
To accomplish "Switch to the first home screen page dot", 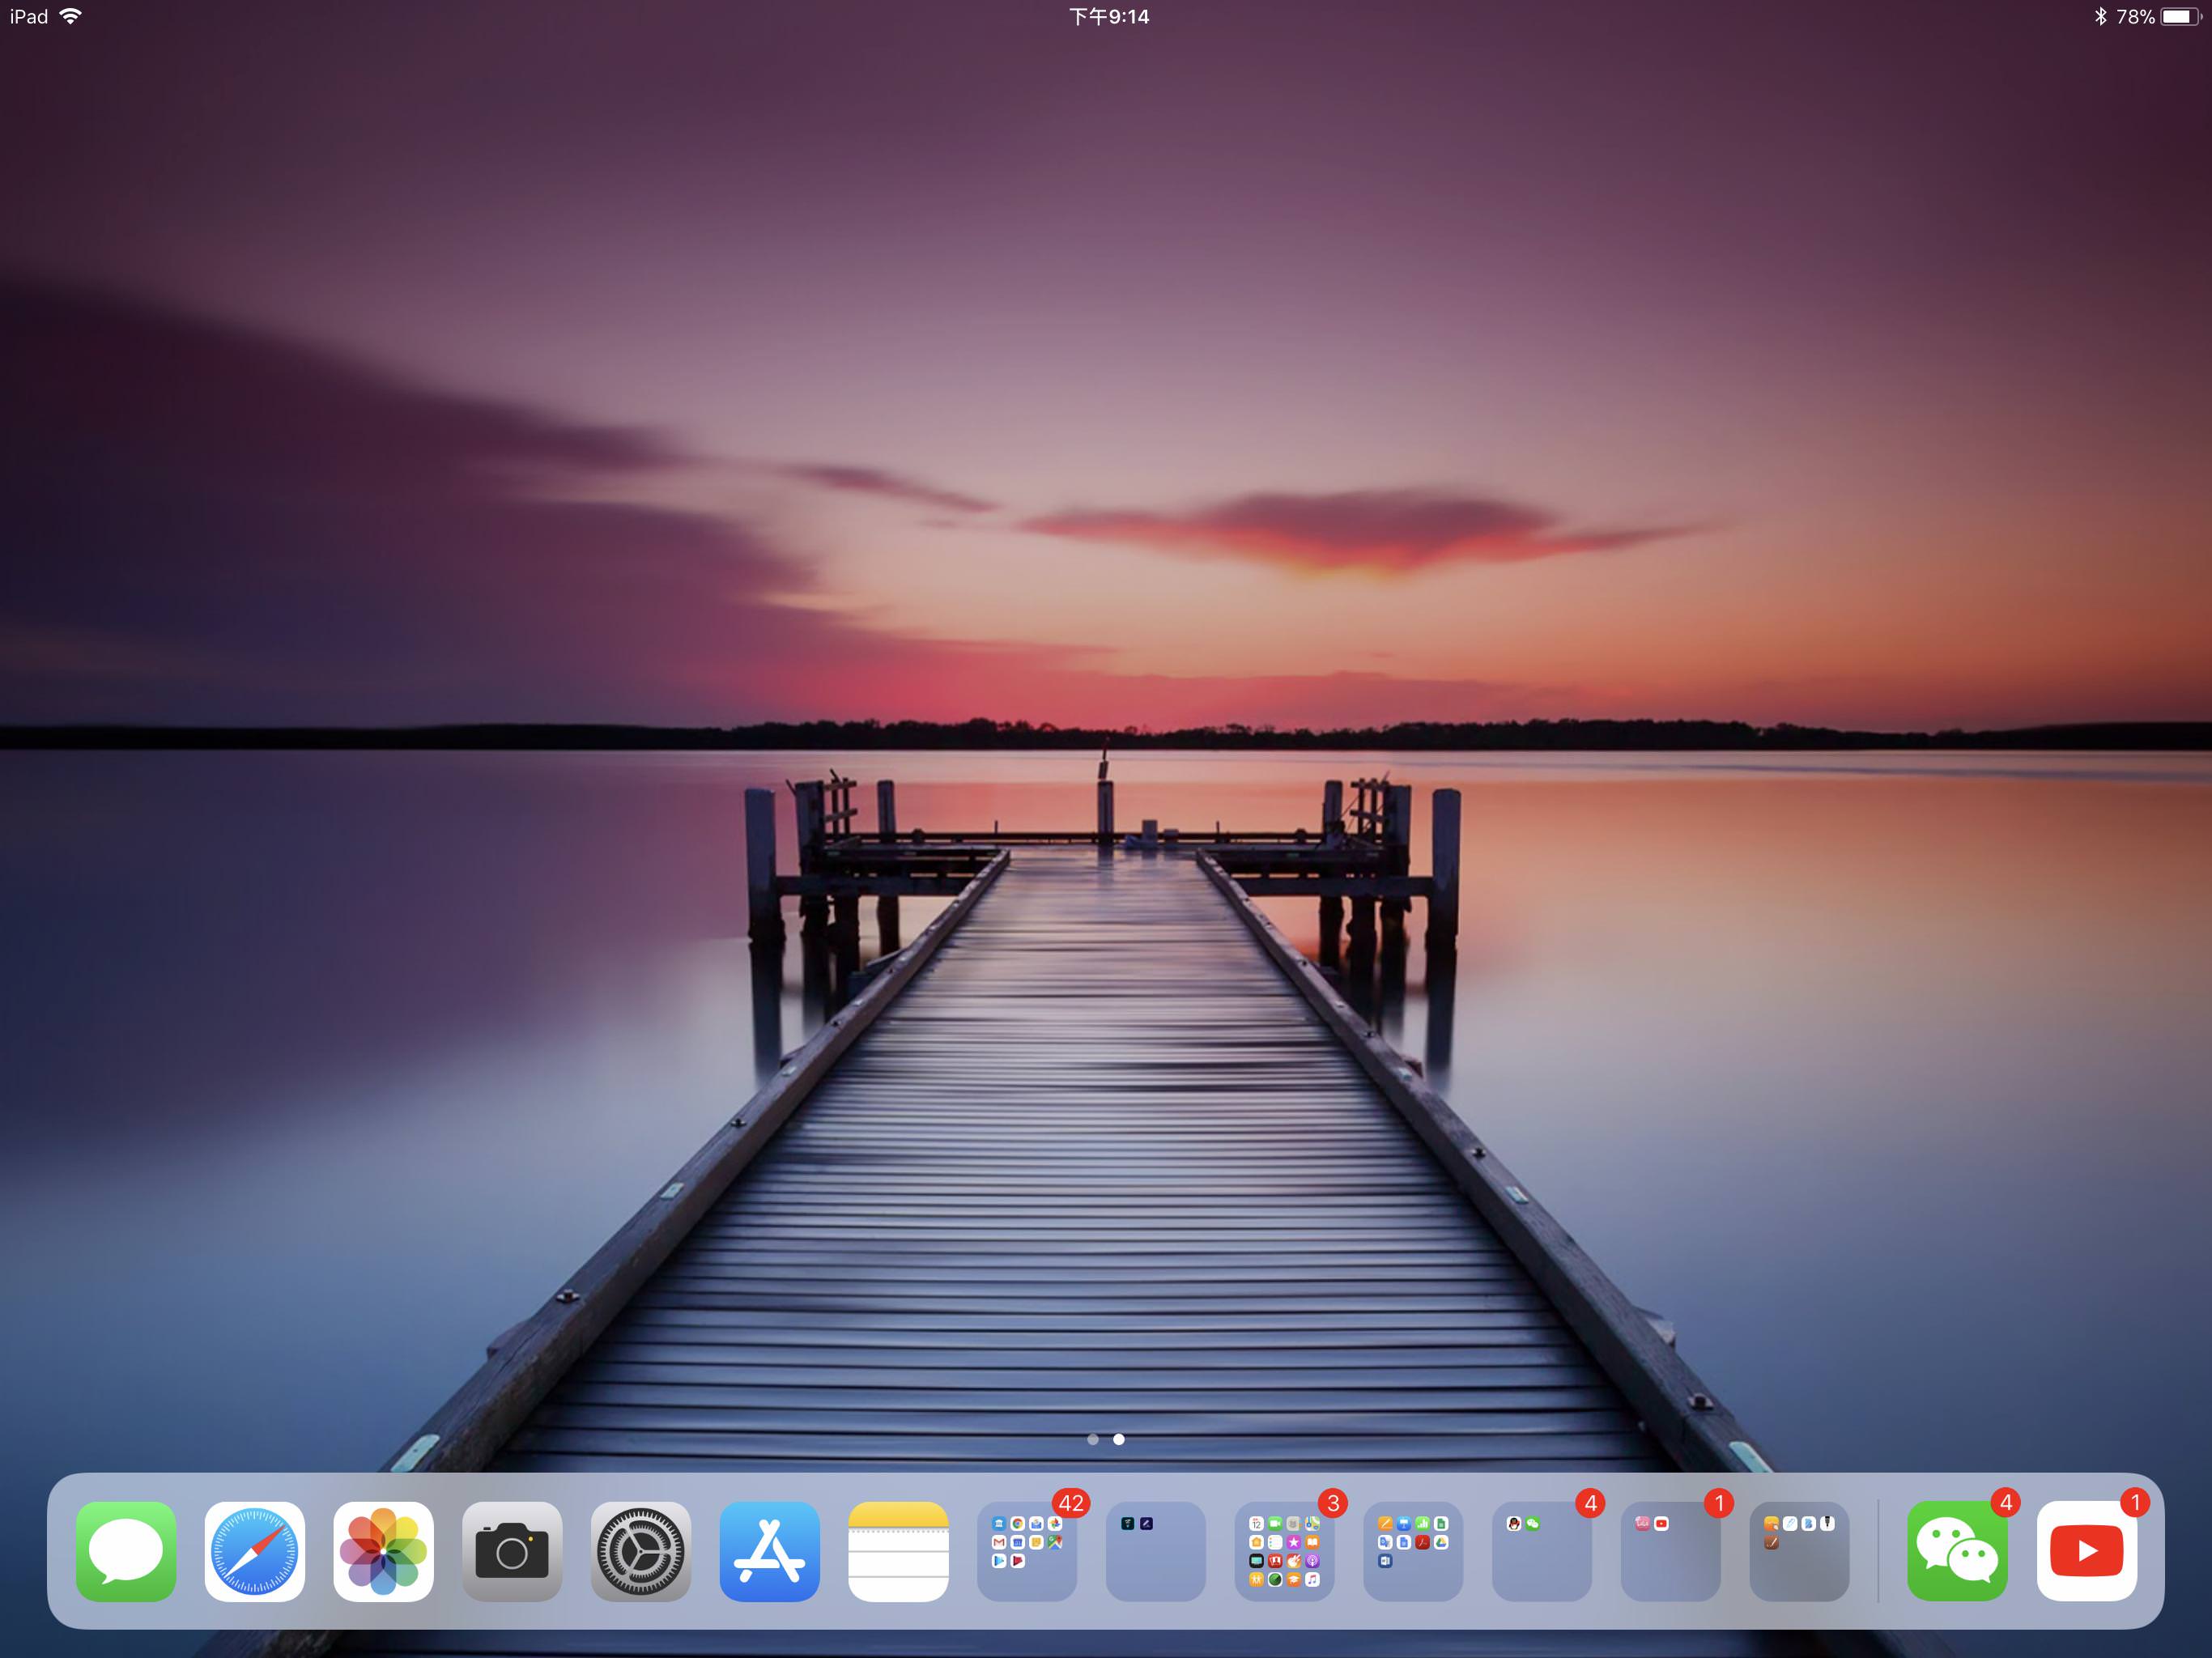I will 1093,1439.
